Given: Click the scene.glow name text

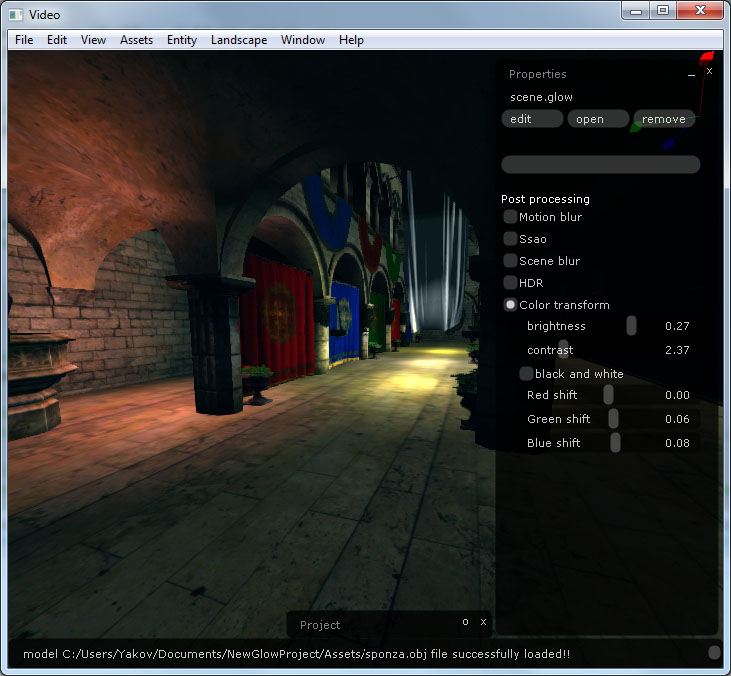Looking at the screenshot, I should point(541,97).
